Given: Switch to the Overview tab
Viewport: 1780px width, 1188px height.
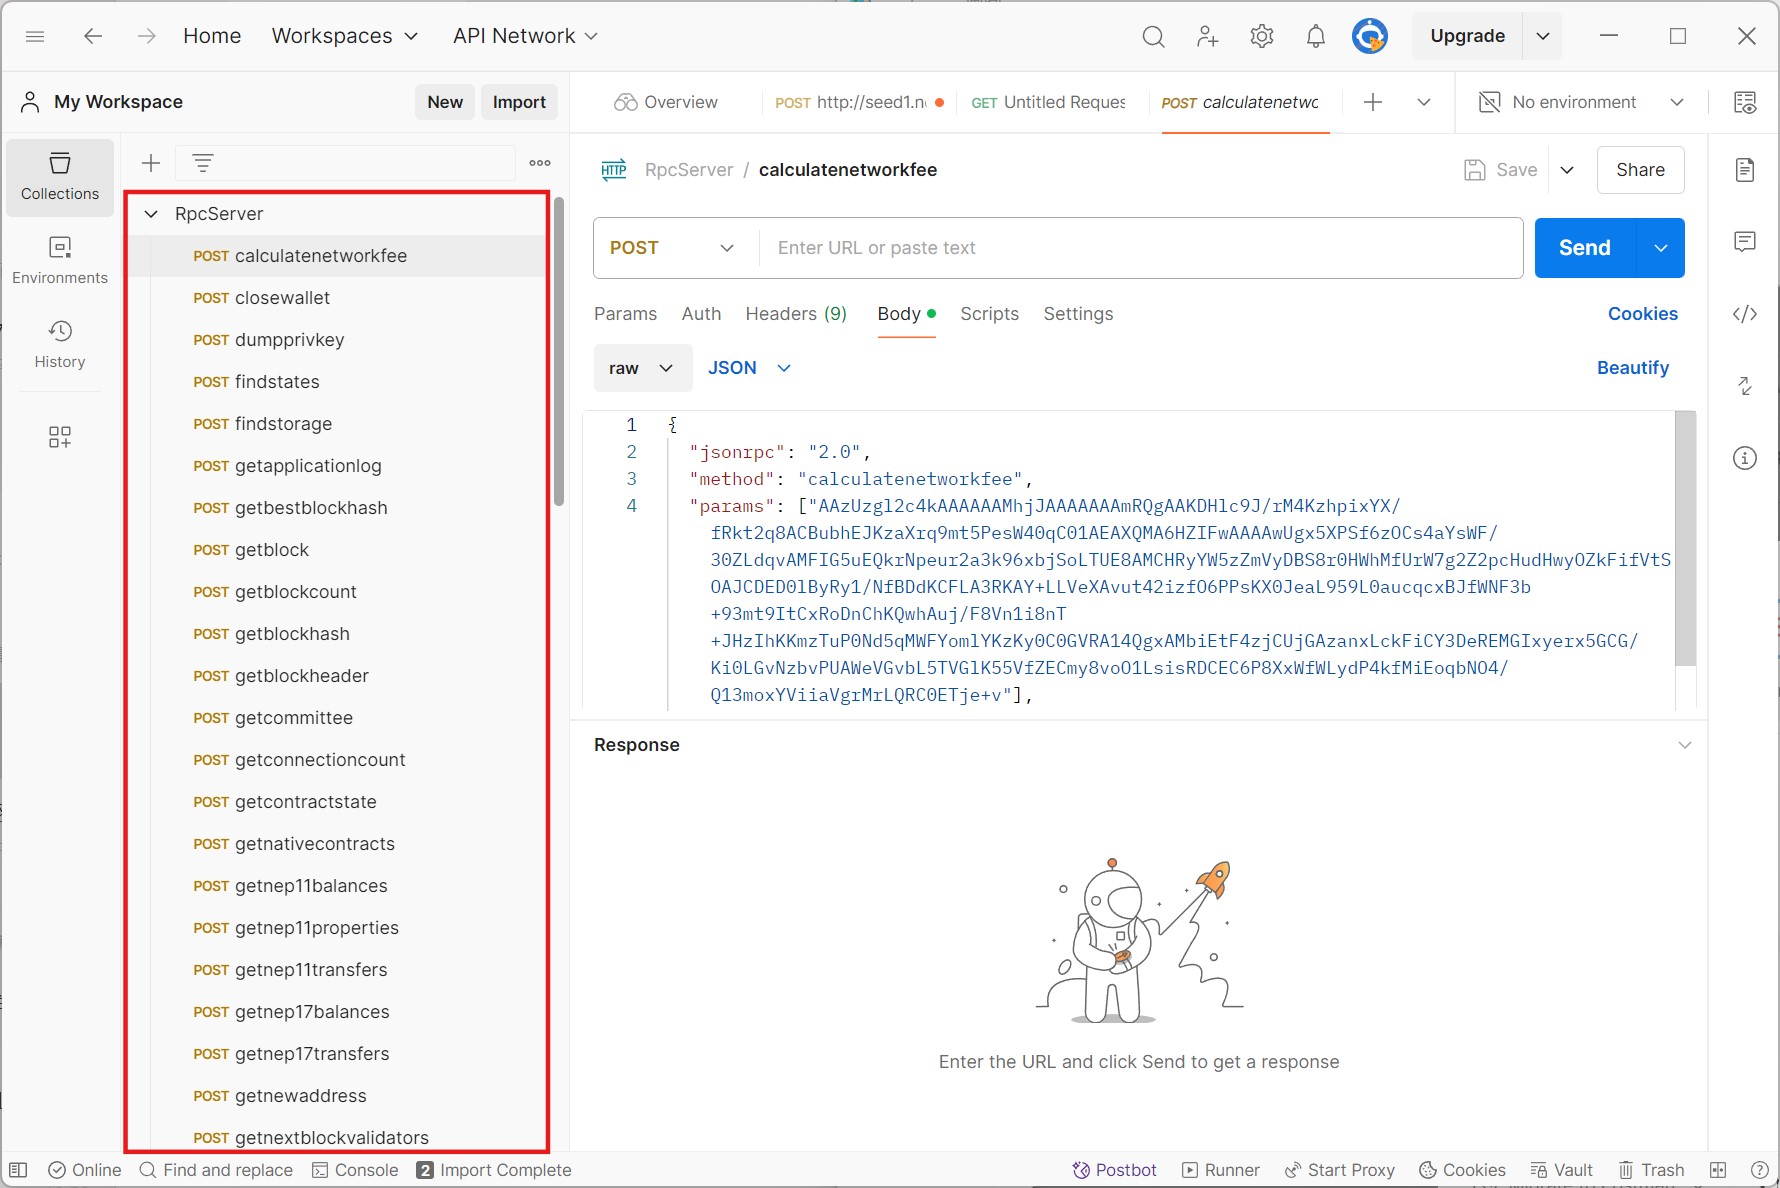Looking at the screenshot, I should pyautogui.click(x=666, y=102).
